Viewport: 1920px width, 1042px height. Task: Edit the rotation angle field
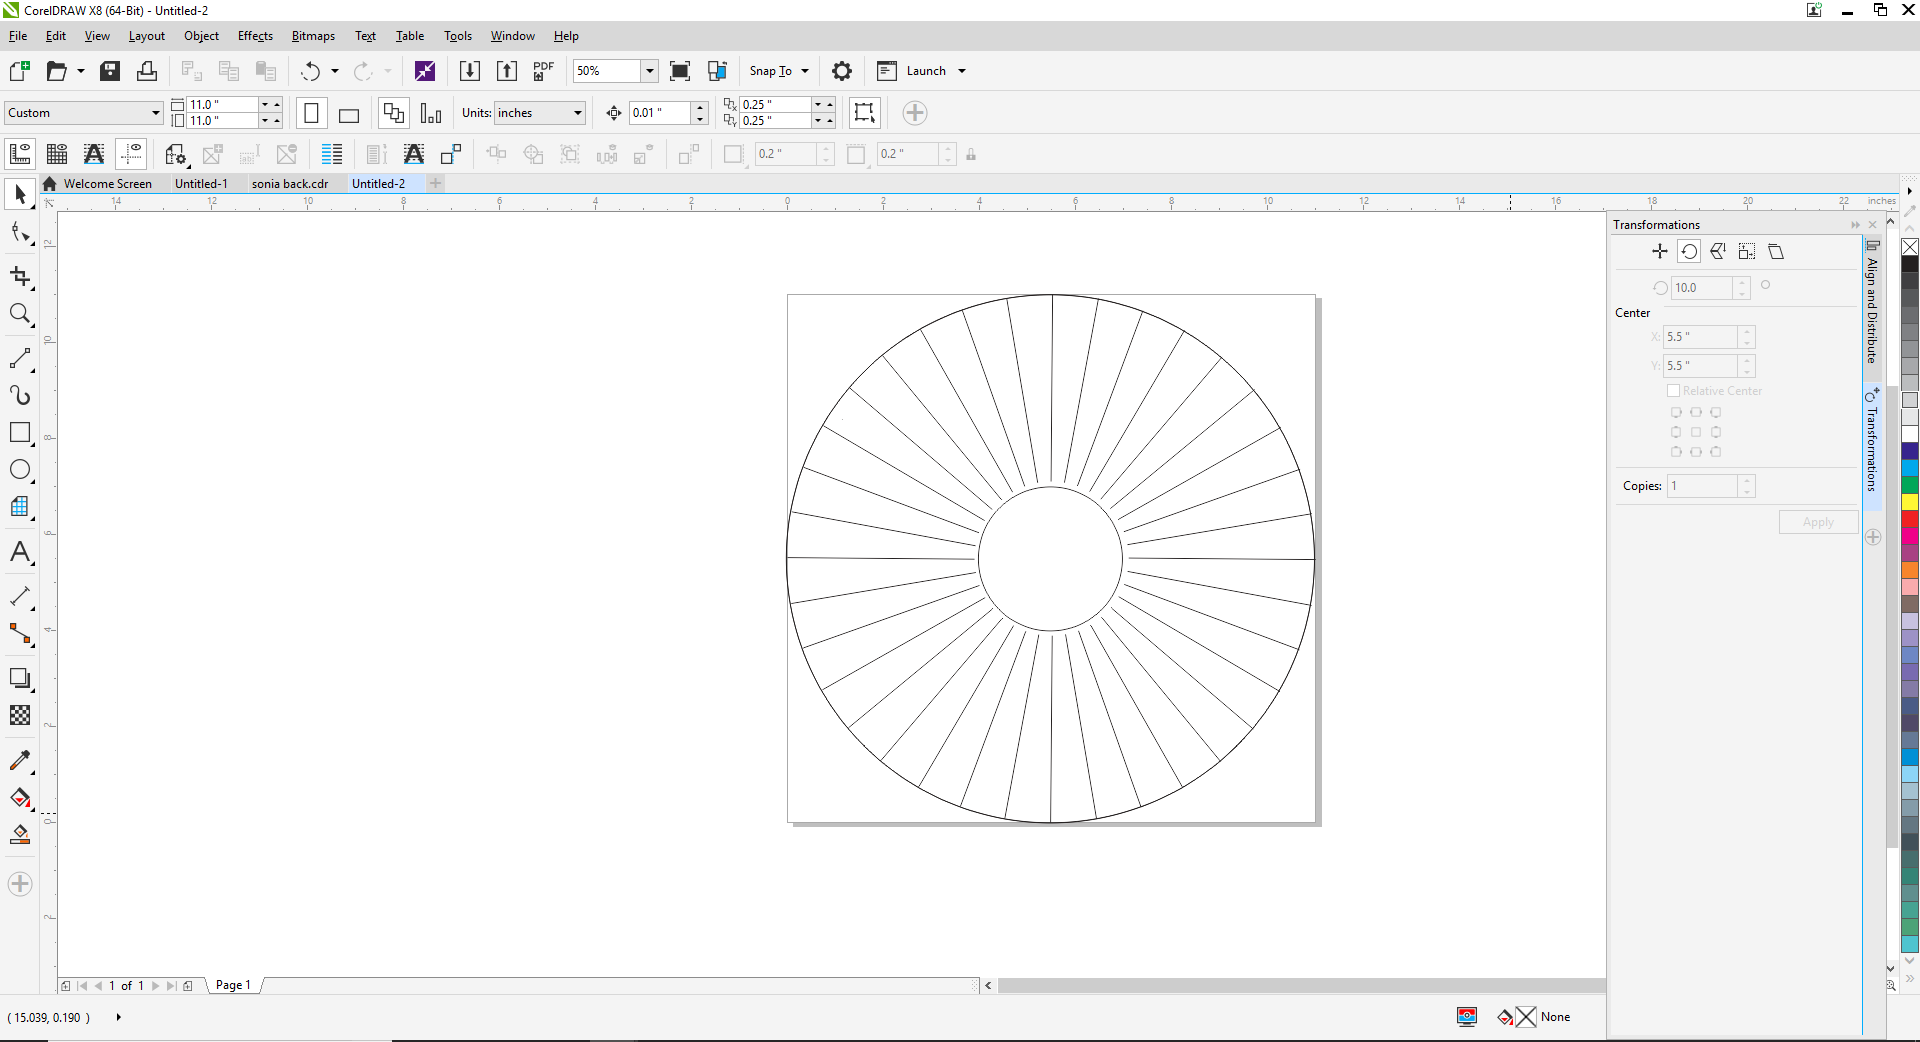pyautogui.click(x=1703, y=288)
